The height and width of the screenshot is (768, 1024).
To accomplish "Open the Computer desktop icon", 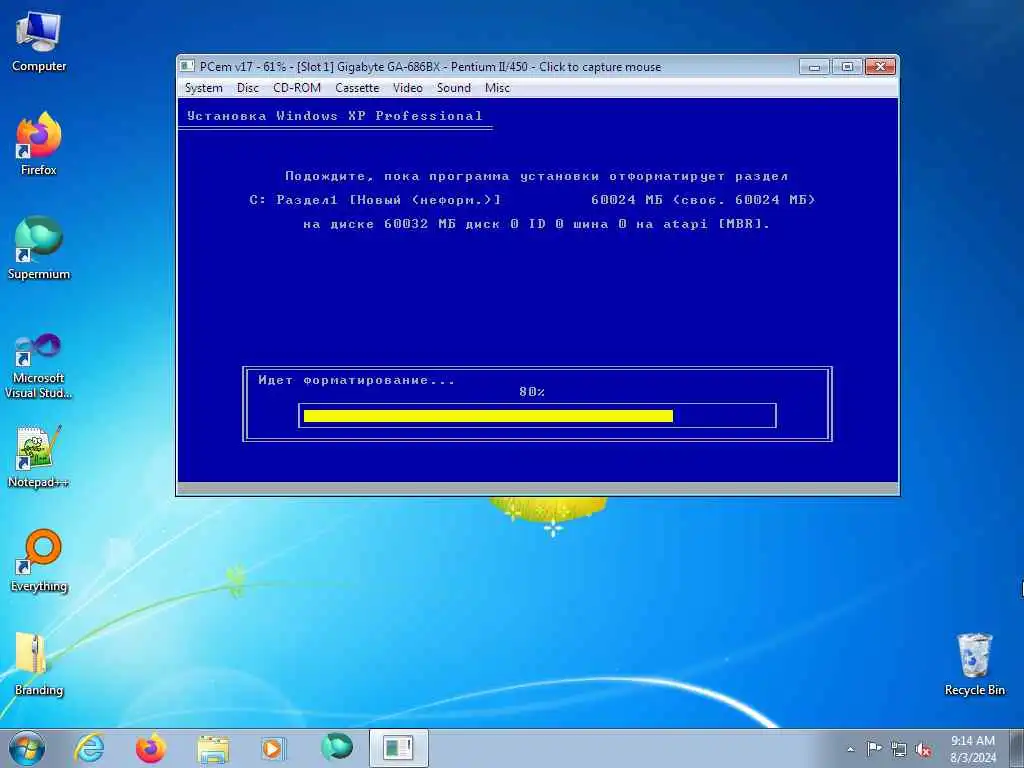I will point(39,40).
